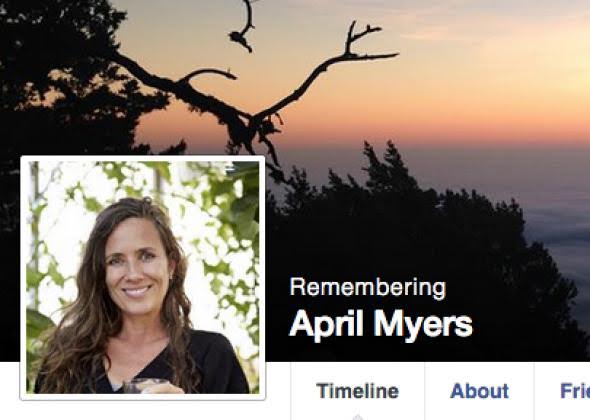
Task: Click the April Myers profile name
Action: [x=380, y=324]
